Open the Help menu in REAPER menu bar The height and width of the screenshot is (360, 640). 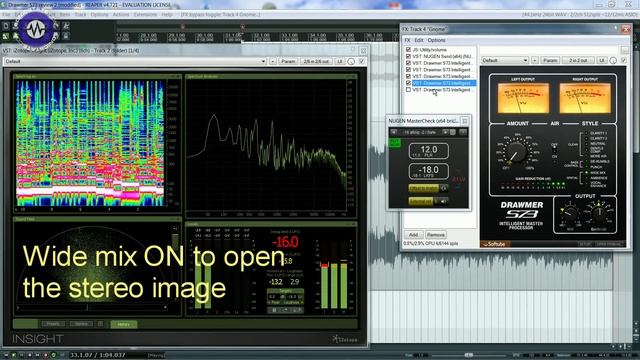(x=167, y=15)
